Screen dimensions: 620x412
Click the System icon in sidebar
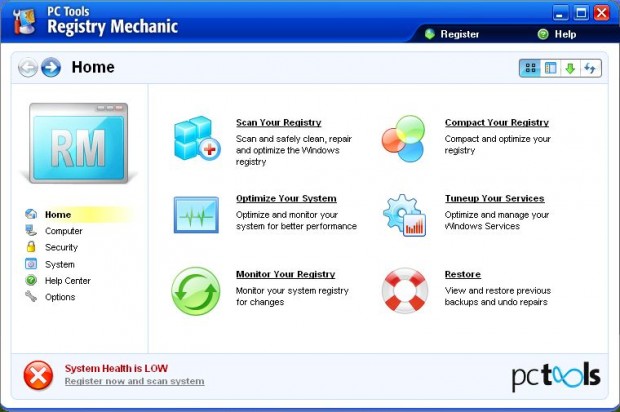(31, 264)
